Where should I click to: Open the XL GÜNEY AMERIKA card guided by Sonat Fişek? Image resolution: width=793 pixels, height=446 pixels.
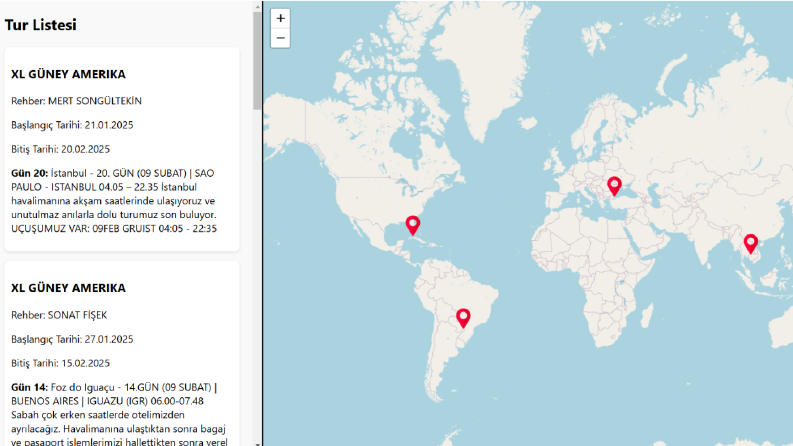[x=122, y=354]
